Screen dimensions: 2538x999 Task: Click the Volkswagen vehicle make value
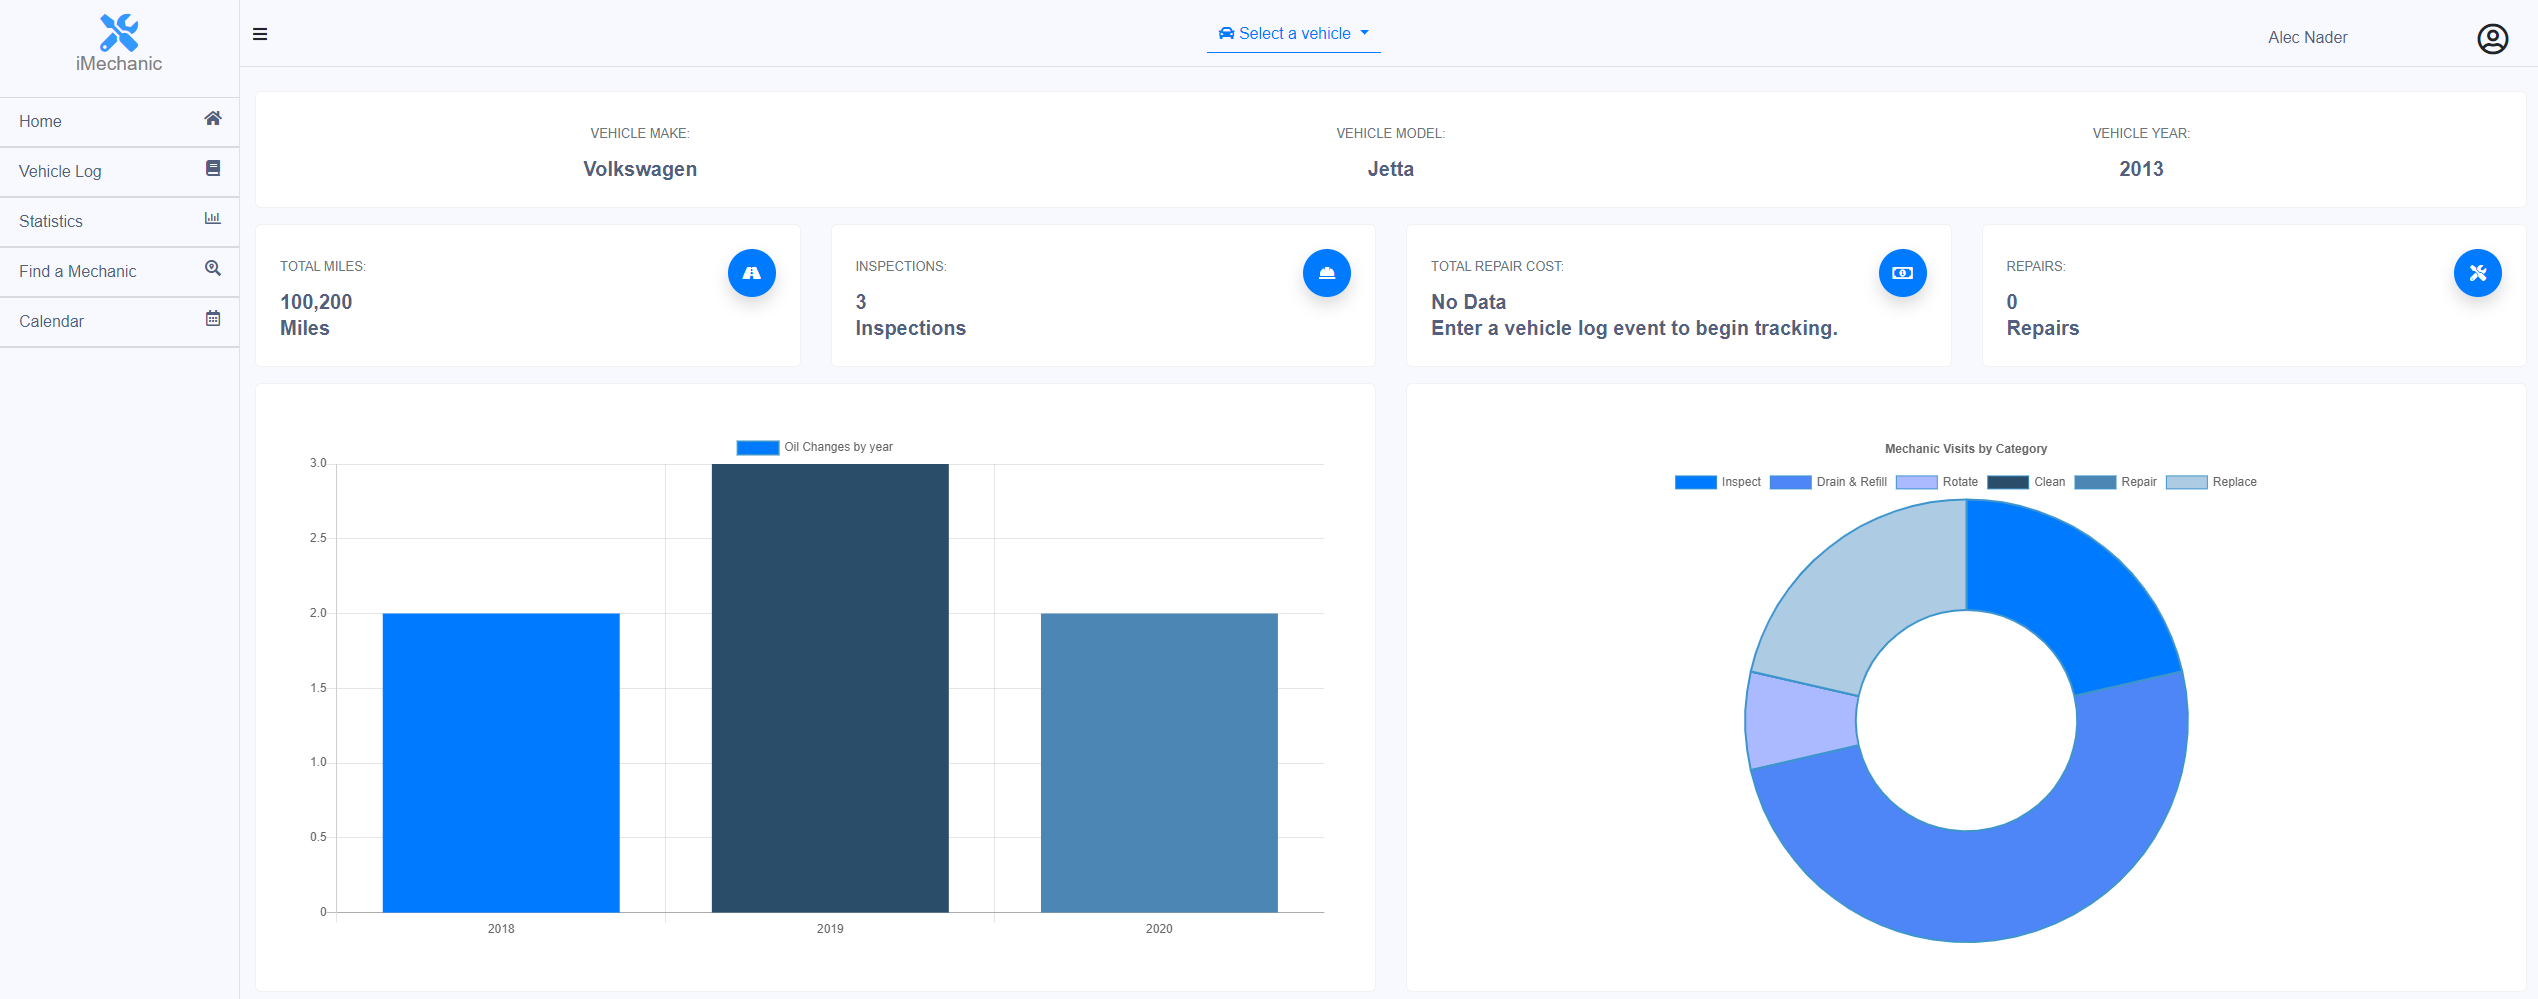[x=640, y=169]
